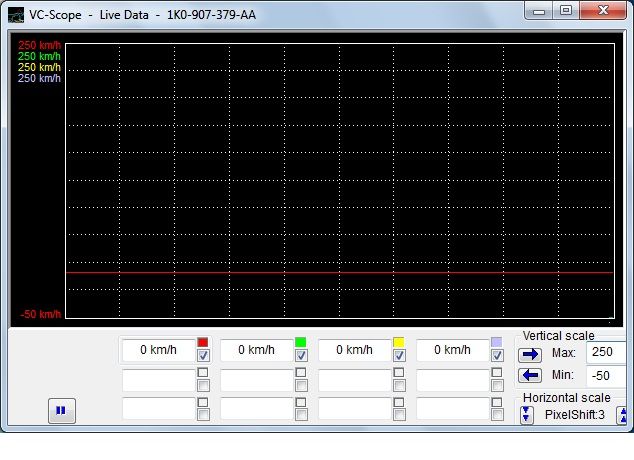Screen dimensions: 634x460
Task: Click the empty second-row field under red channel
Action: pyautogui.click(x=158, y=380)
